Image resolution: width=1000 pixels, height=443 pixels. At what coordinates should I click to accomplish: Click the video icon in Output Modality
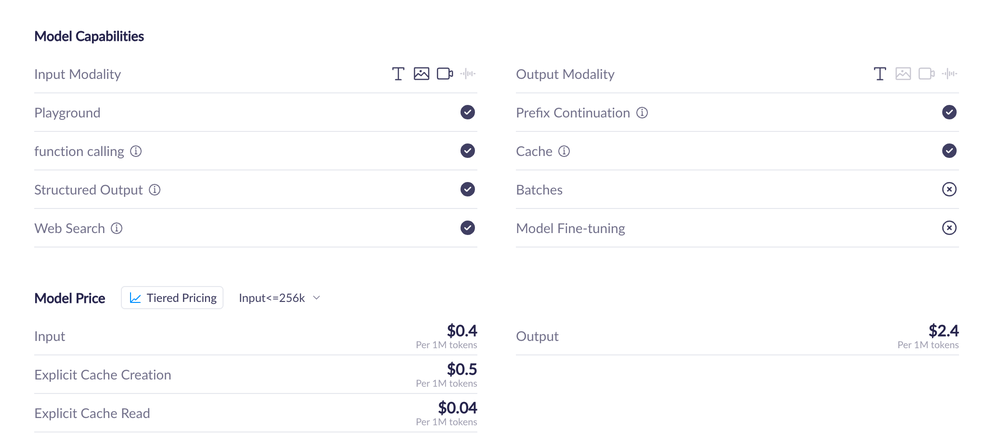[927, 74]
